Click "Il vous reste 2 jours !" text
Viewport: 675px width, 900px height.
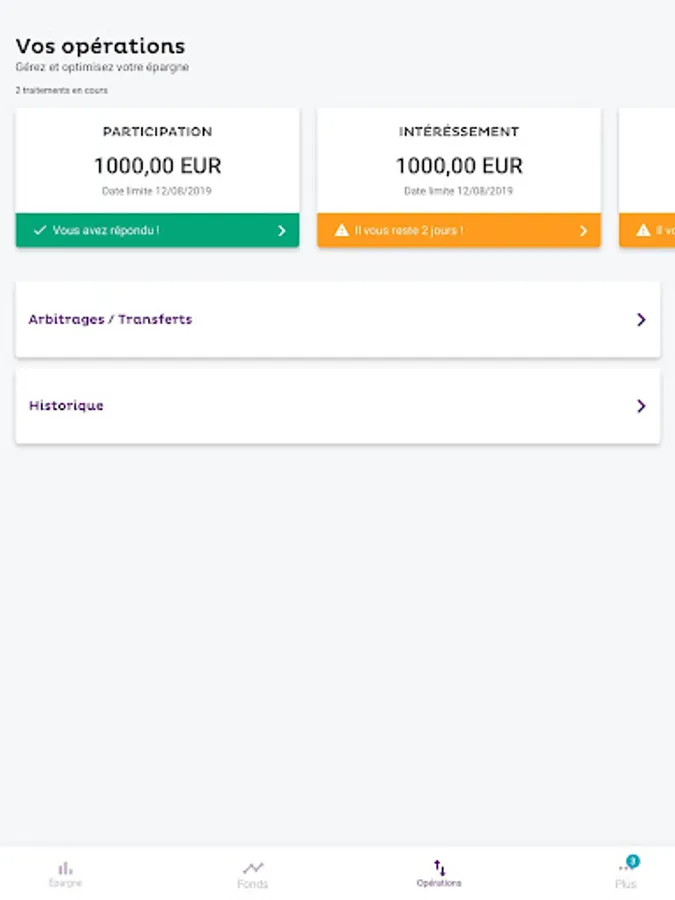(409, 230)
